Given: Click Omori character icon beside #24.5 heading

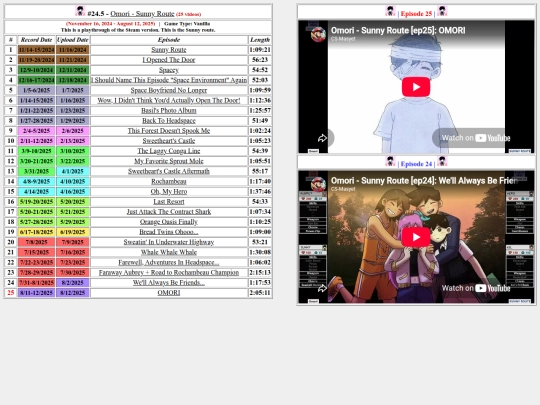Looking at the screenshot, I should click(80, 11).
